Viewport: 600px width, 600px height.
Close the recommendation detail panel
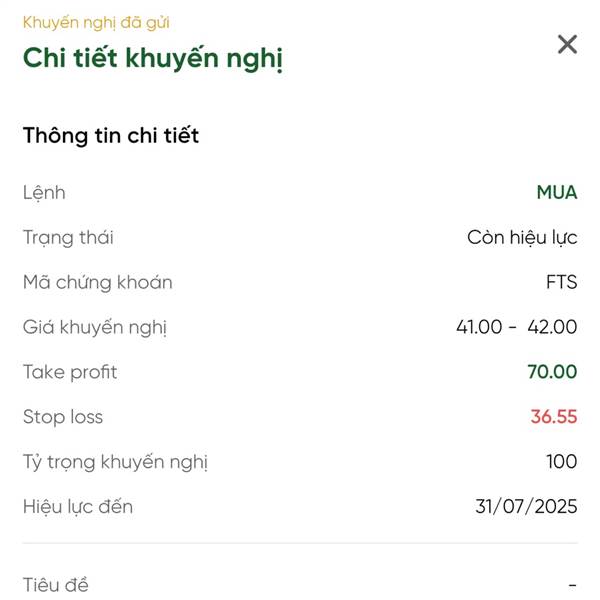(x=567, y=44)
